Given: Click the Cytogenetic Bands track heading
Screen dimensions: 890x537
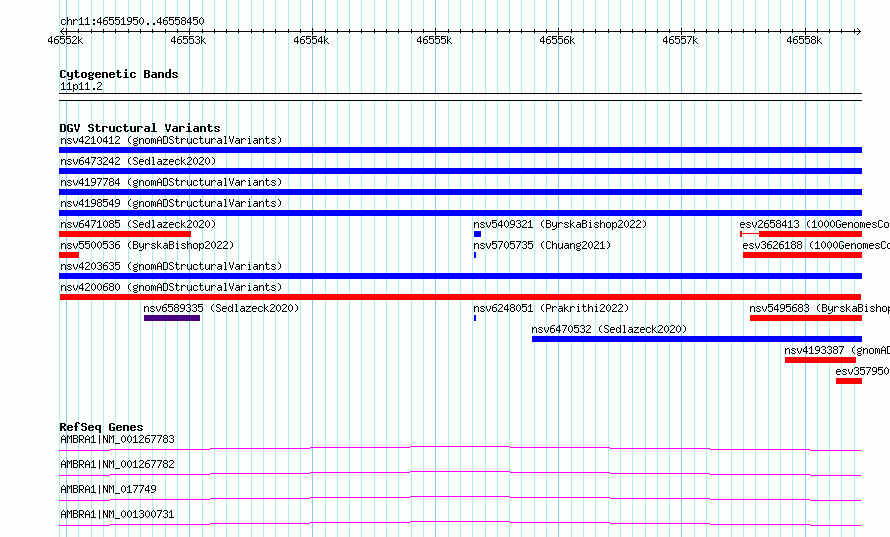Looking at the screenshot, I should 119,74.
